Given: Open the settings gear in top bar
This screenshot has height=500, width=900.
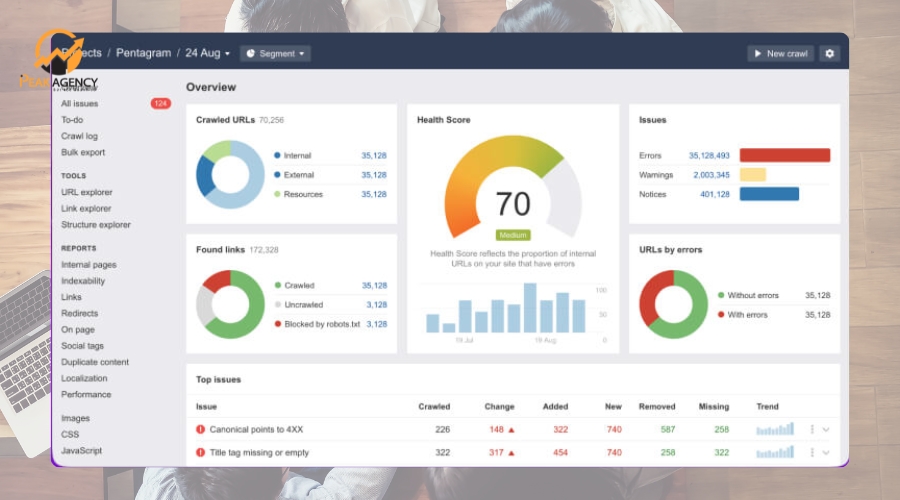Looking at the screenshot, I should 829,53.
